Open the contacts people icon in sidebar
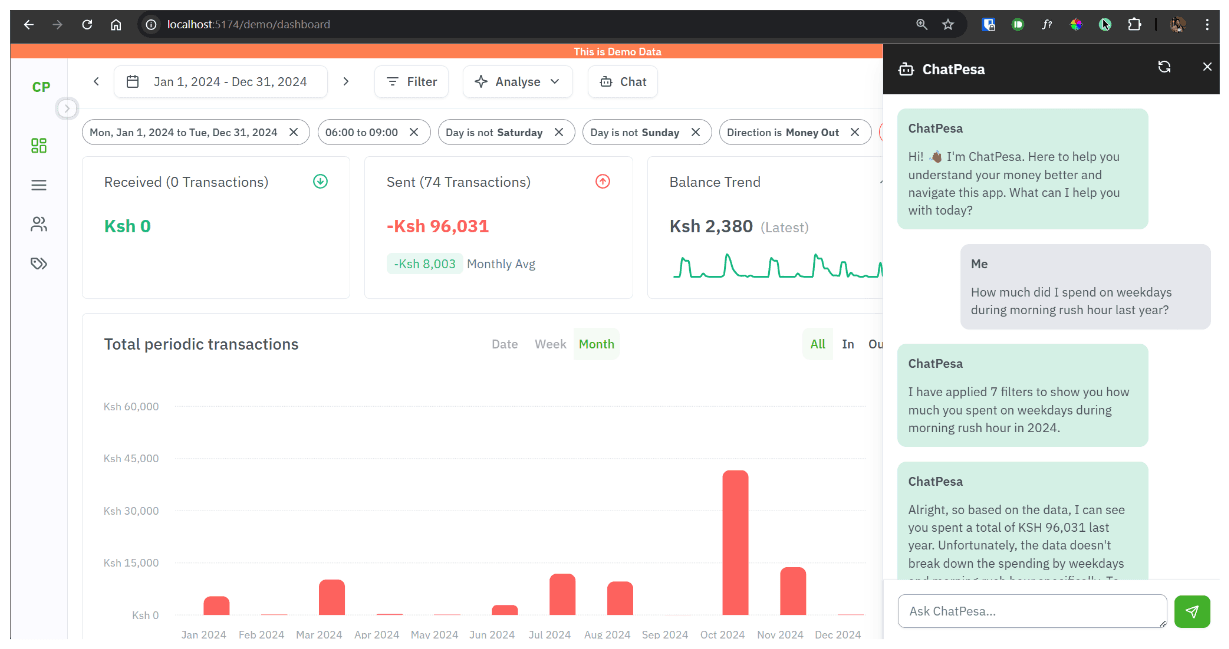Screen dimensions: 1229x649 (x=39, y=224)
